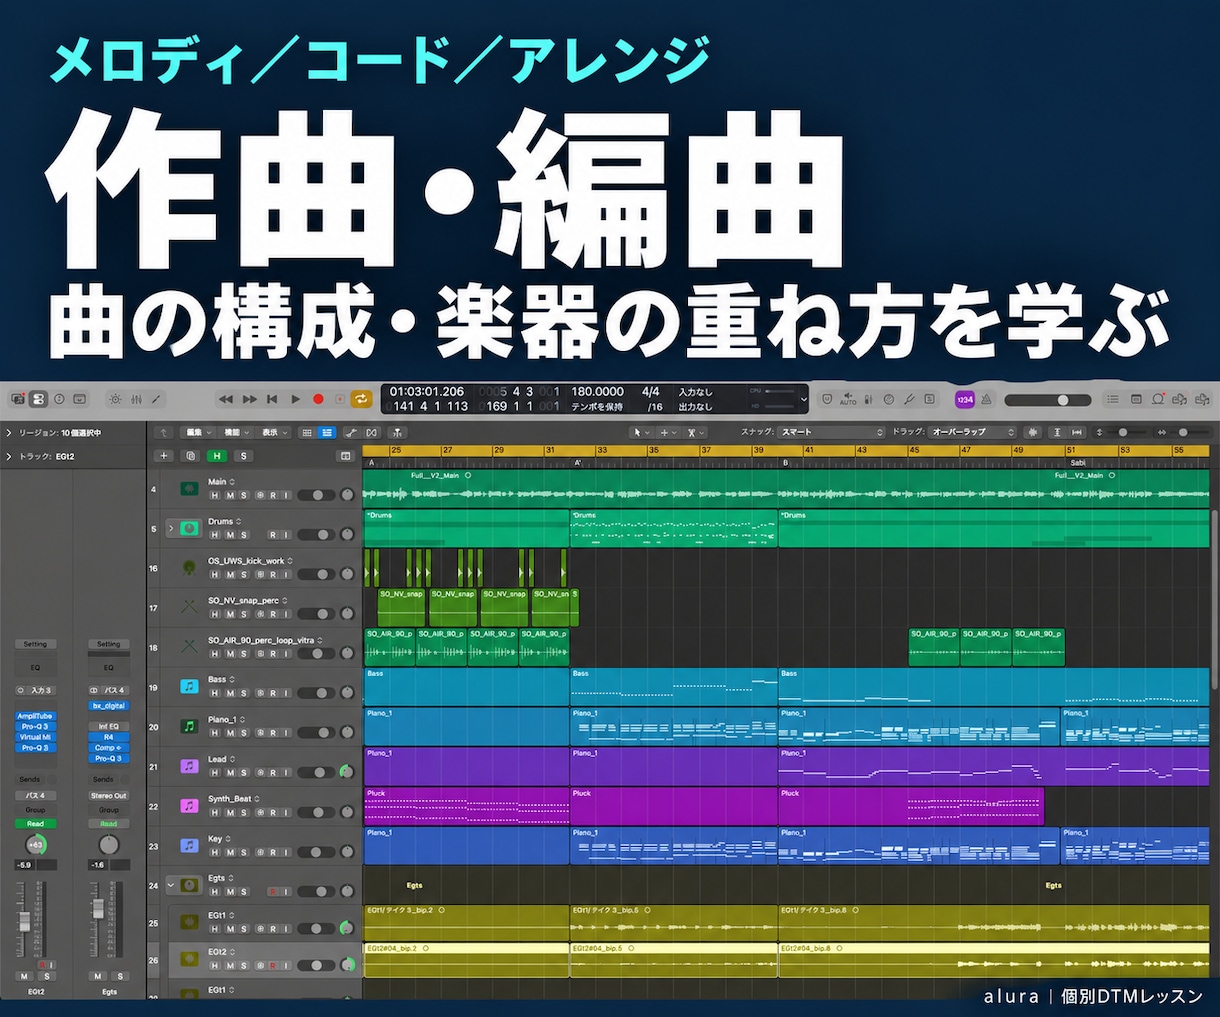Select the Pluck region at bar 33

(673, 805)
